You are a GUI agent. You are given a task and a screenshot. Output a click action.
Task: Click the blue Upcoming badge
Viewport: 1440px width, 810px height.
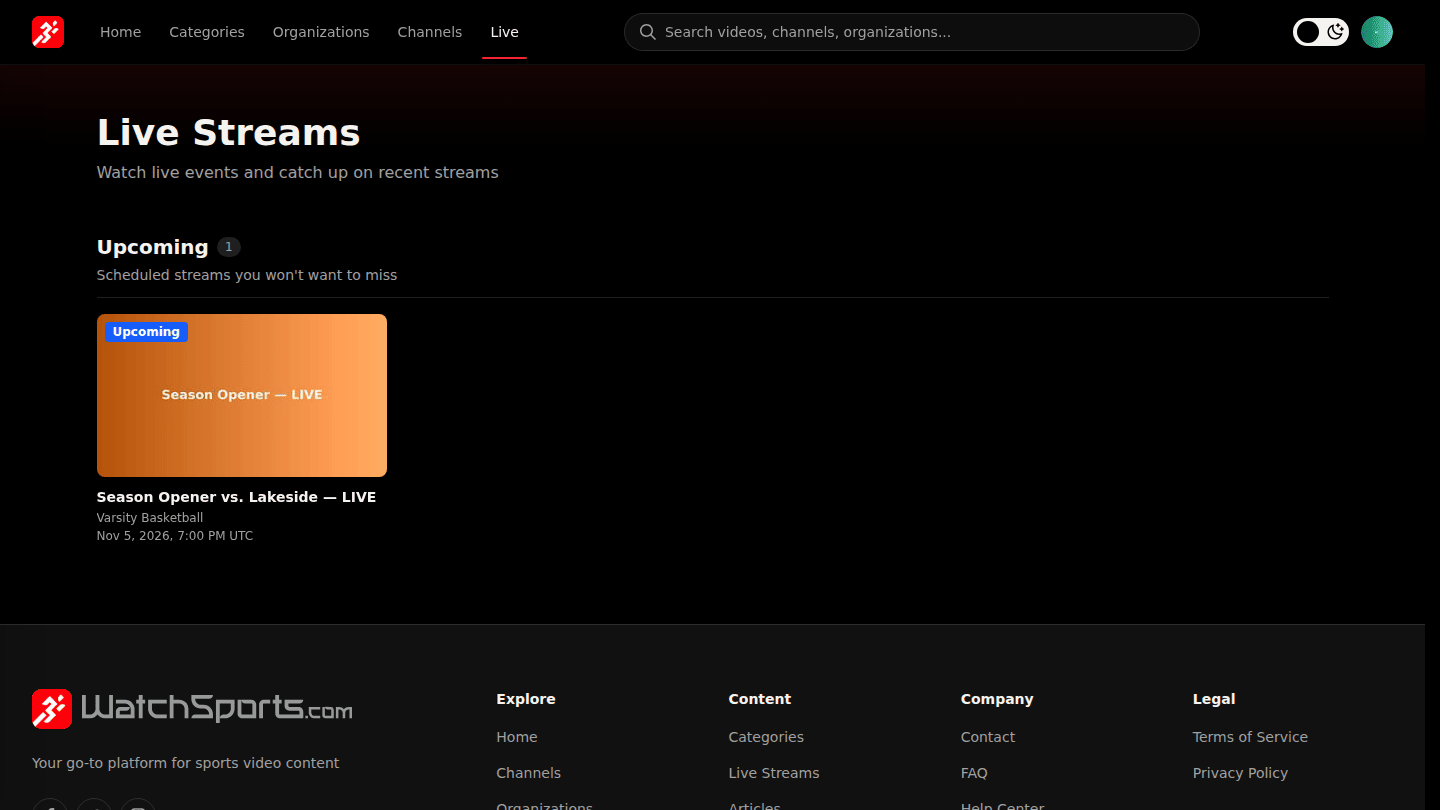[x=146, y=332]
